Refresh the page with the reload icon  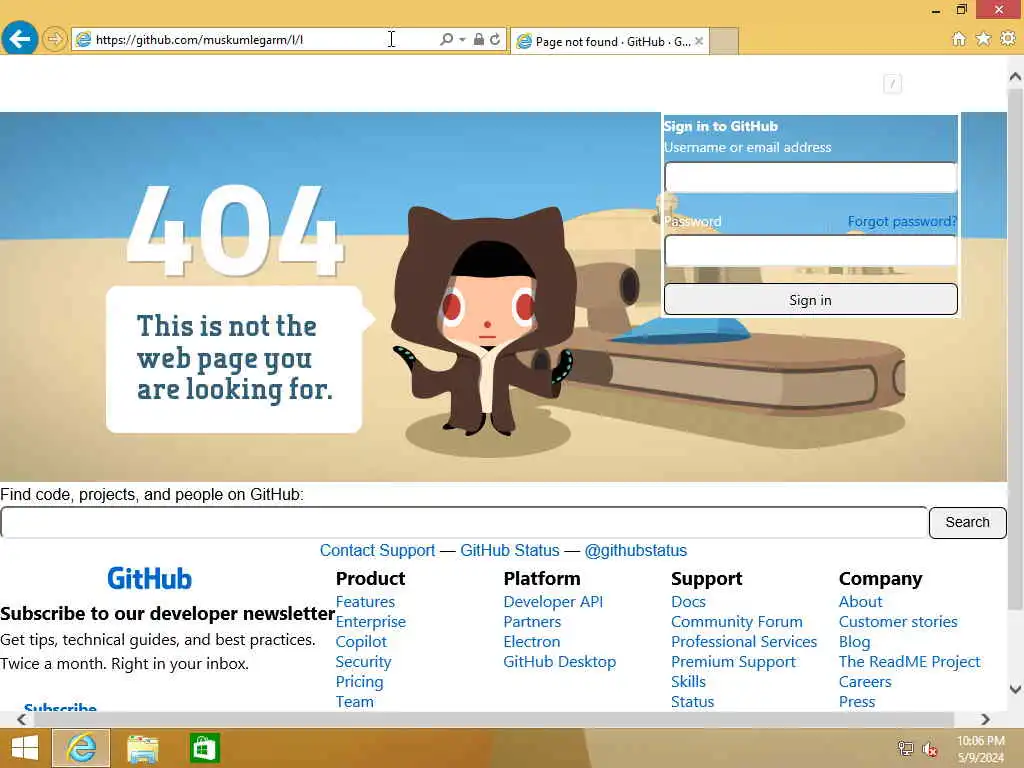point(495,39)
